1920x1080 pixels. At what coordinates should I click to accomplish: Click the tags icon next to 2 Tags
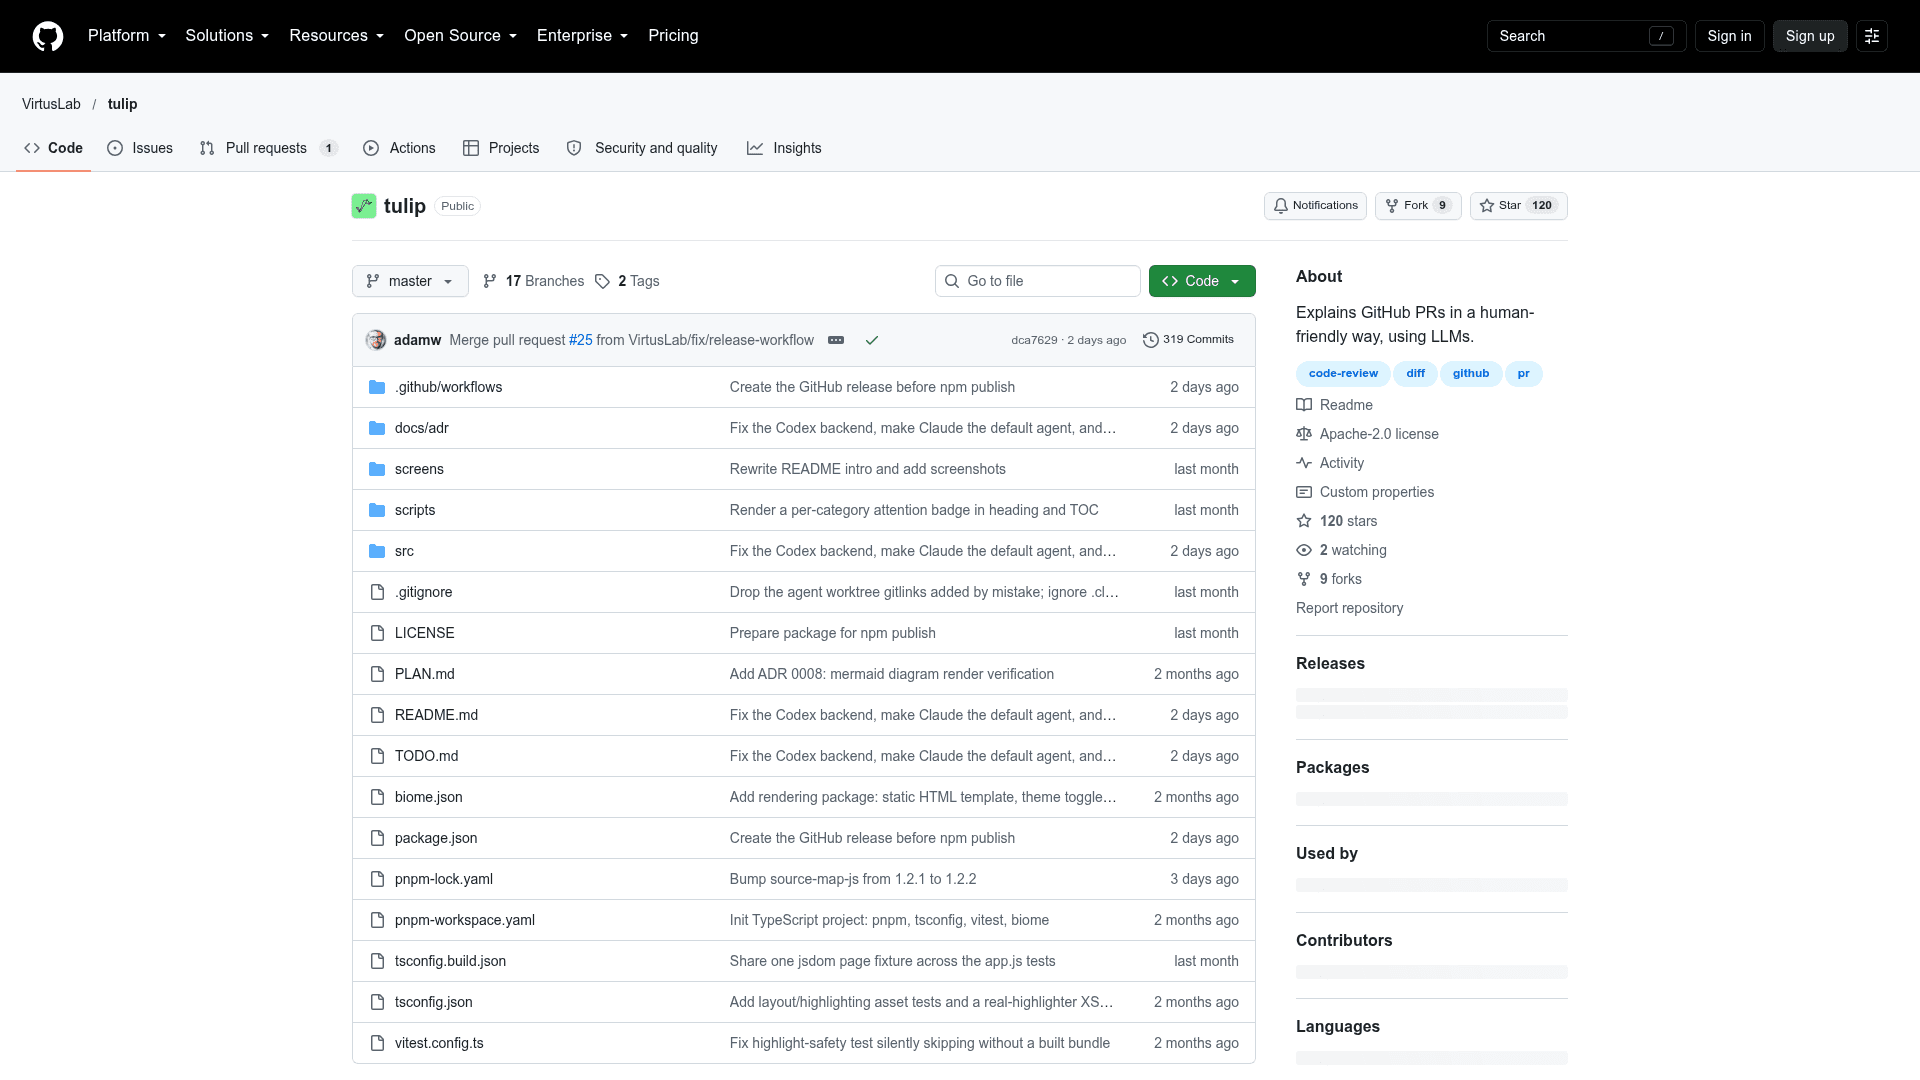[x=602, y=281]
